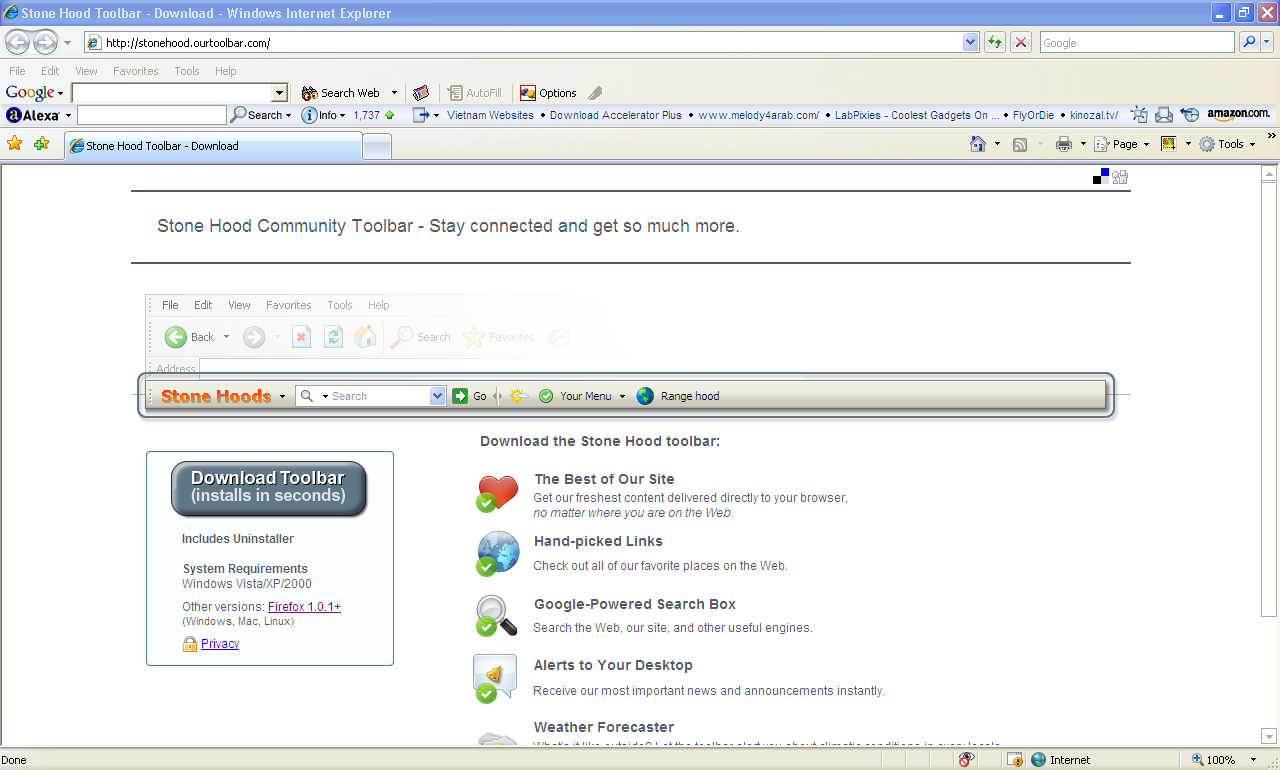Click the RSS feeds icon
Image resolution: width=1280 pixels, height=770 pixels.
click(1020, 144)
